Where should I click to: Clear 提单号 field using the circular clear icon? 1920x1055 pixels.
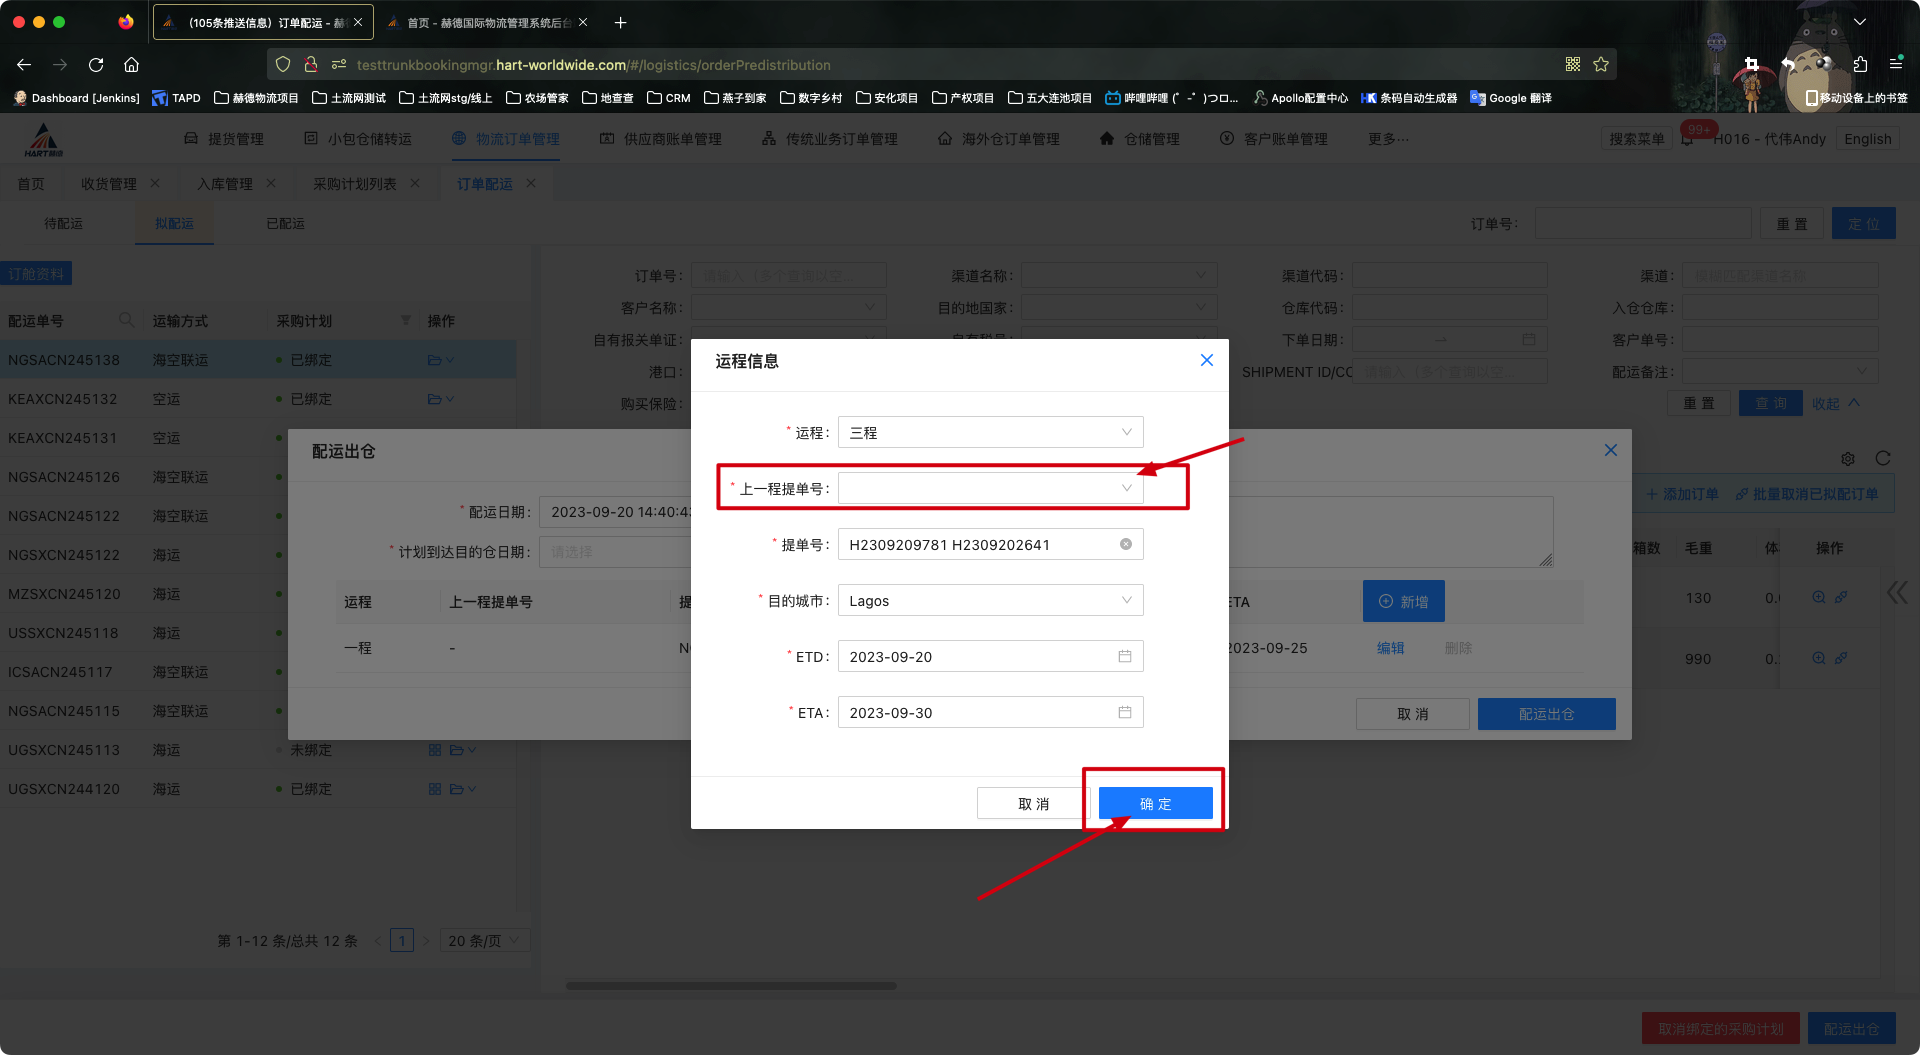coord(1125,543)
